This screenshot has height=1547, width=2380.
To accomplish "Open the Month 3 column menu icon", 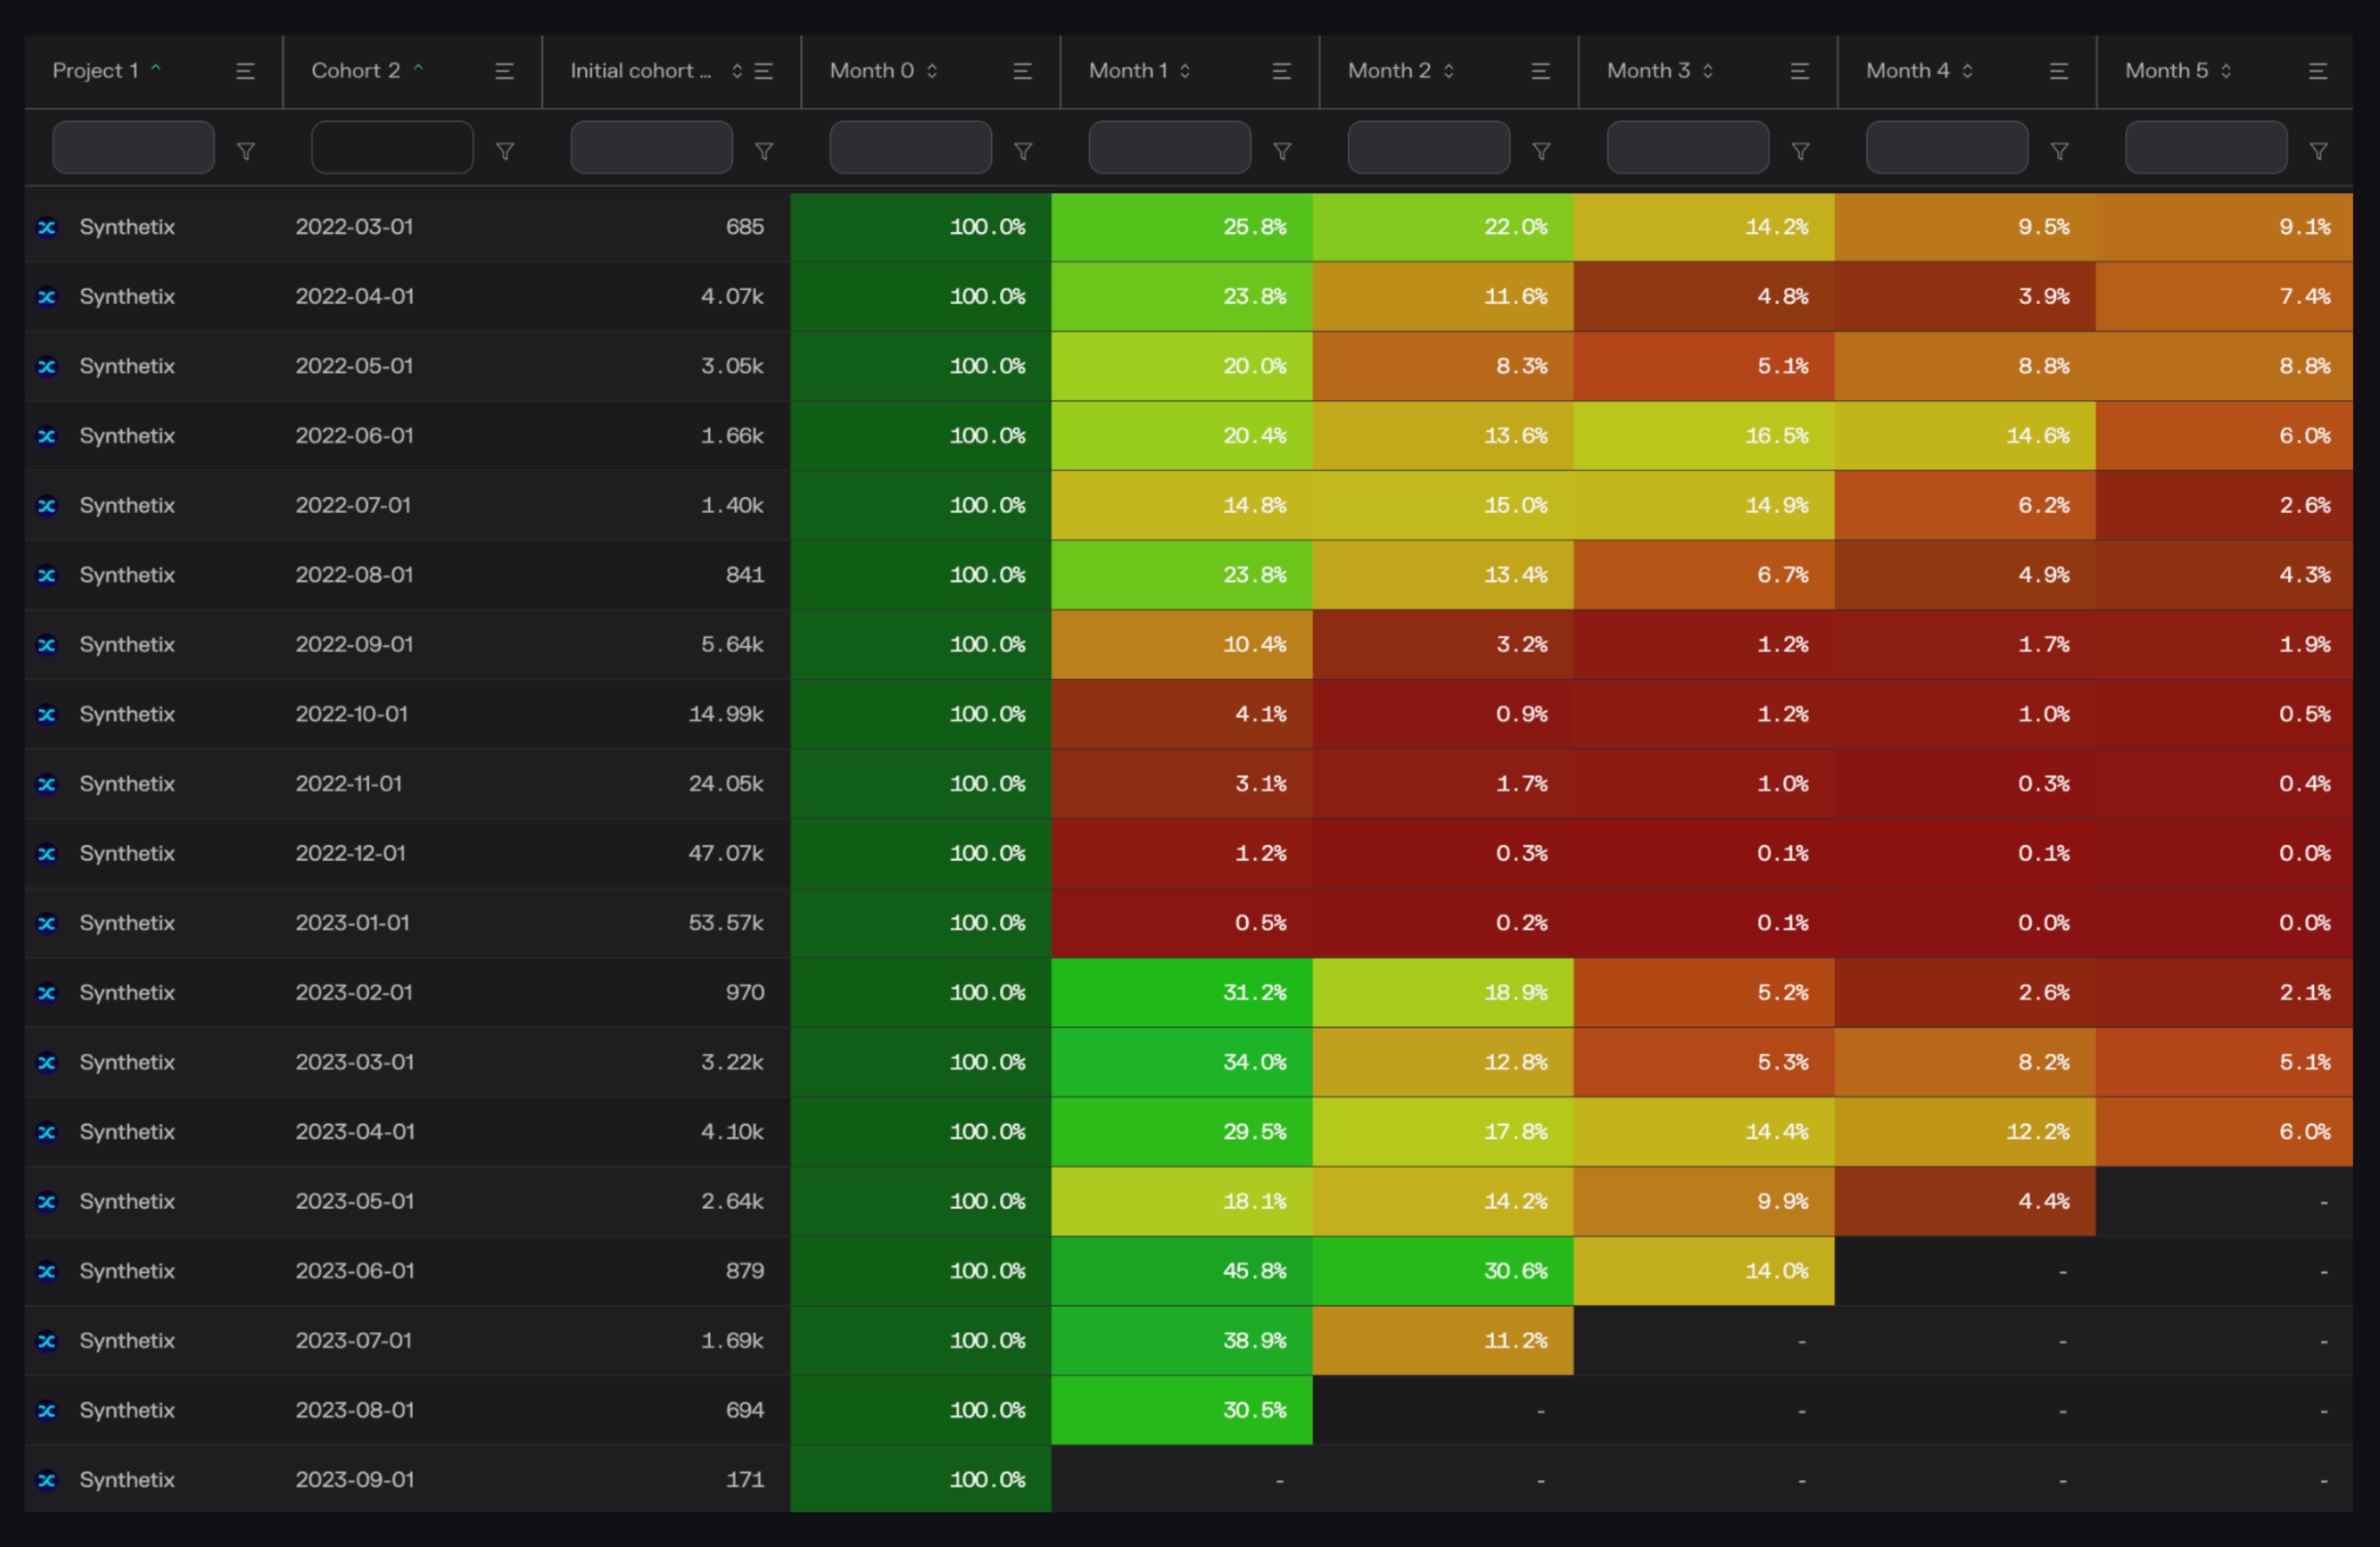I will (1799, 71).
